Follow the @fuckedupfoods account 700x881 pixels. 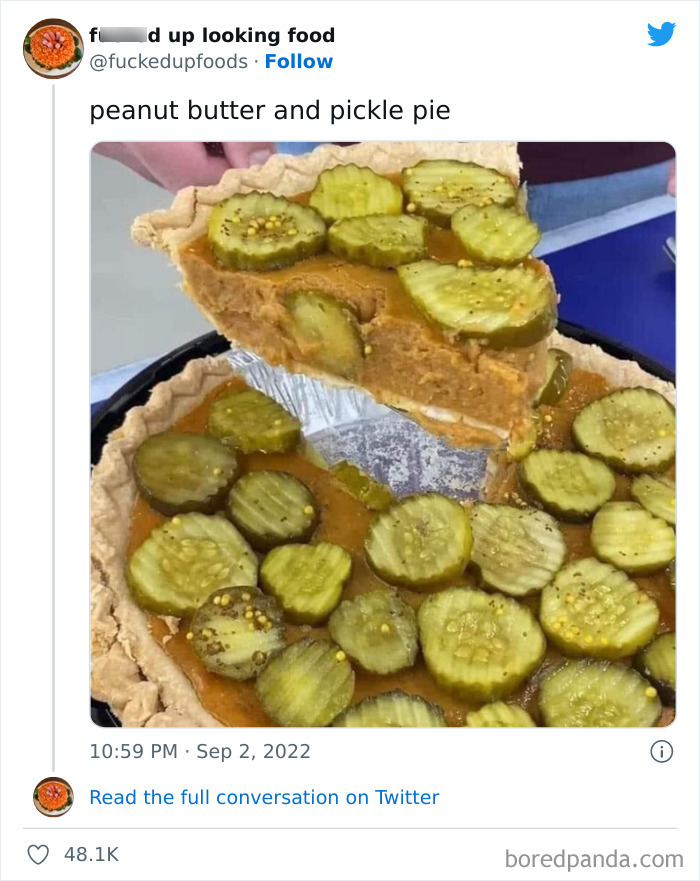(299, 62)
